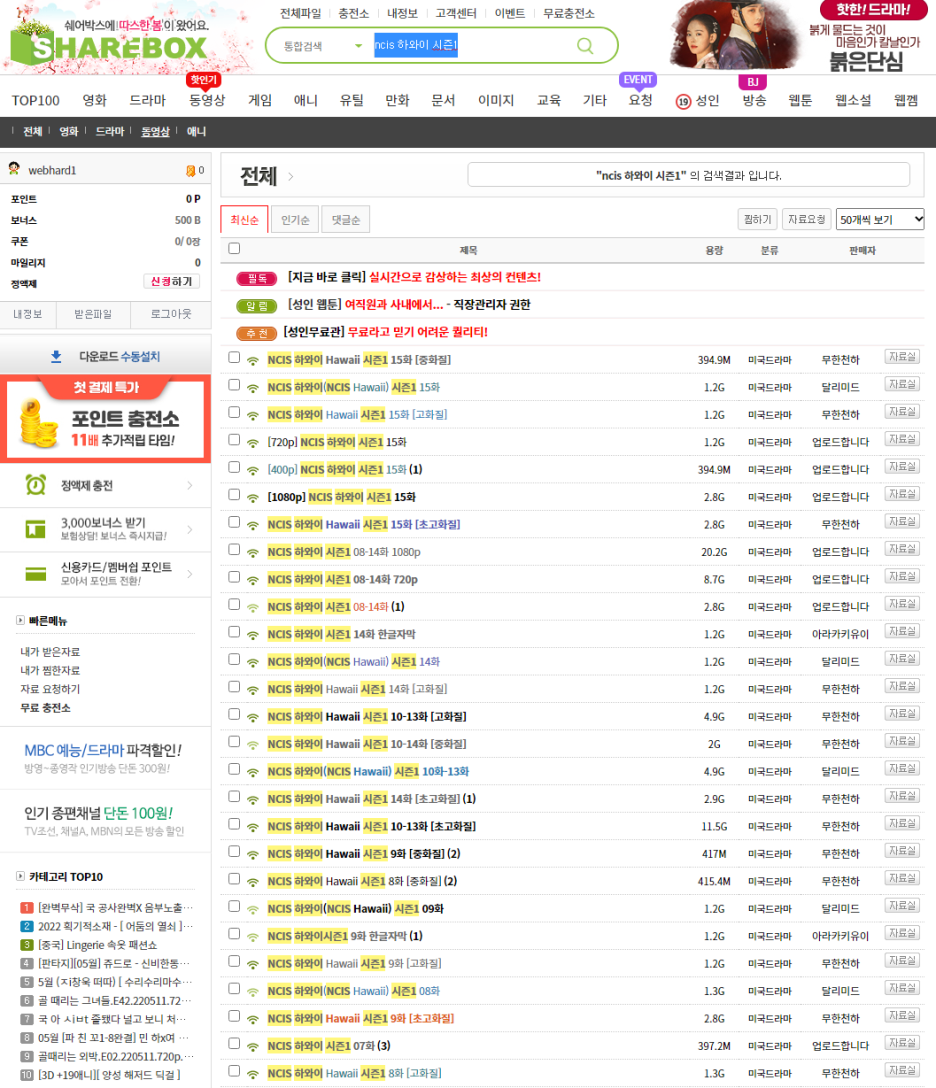Open the 고객센터 top link
Screen dimensions: 936x1088
click(x=456, y=13)
